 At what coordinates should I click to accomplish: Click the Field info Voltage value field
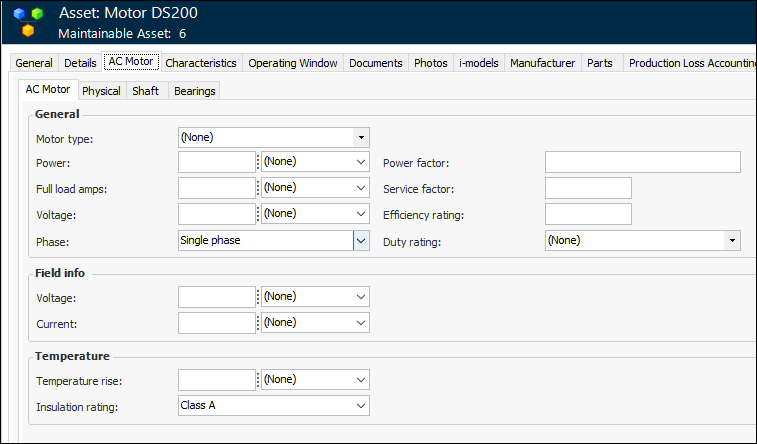(x=217, y=297)
